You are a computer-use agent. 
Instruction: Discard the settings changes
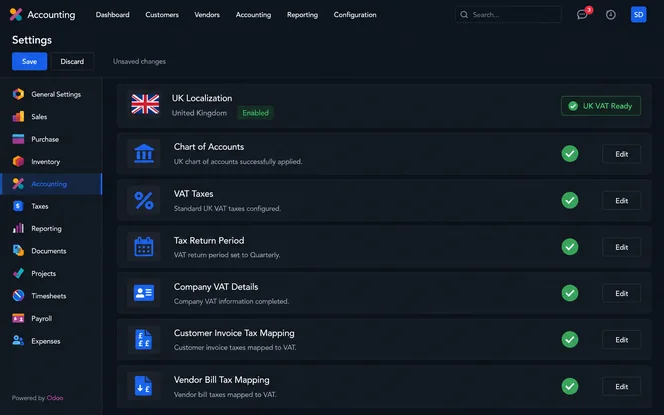72,61
